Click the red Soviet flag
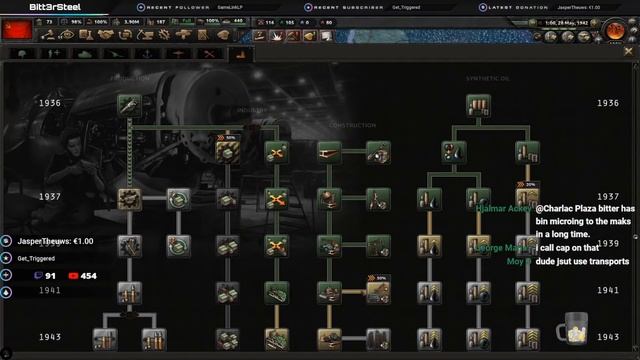 17,29
